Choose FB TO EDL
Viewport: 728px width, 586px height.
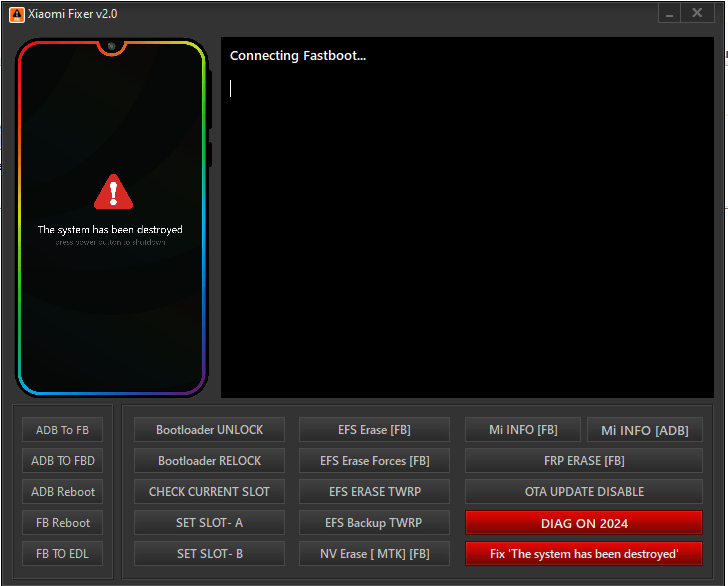[62, 553]
